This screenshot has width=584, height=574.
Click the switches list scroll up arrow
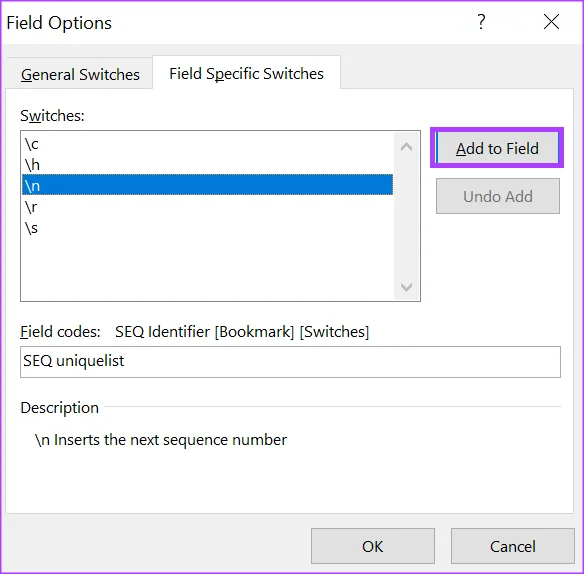pyautogui.click(x=406, y=147)
